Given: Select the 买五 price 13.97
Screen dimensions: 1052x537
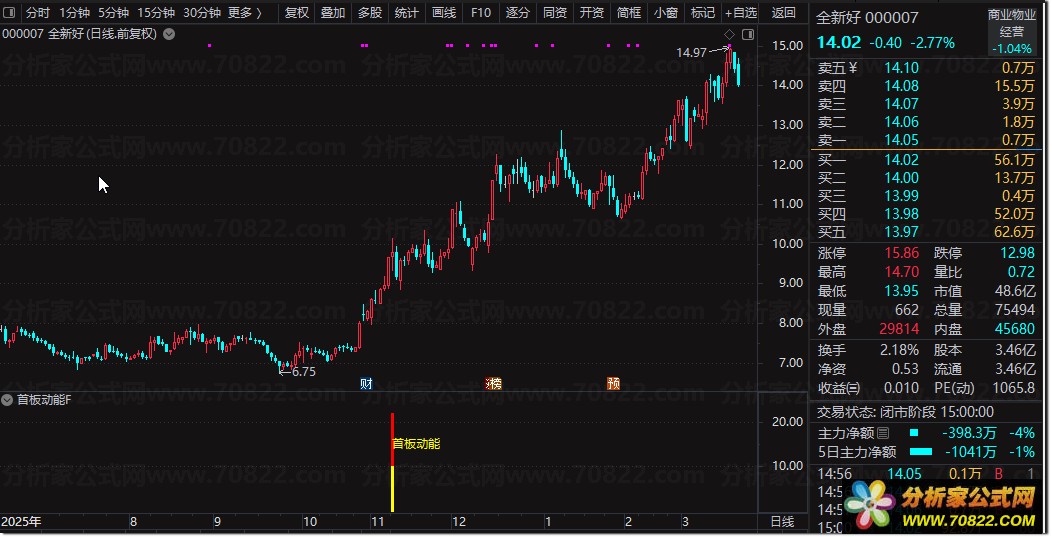Looking at the screenshot, I should pyautogui.click(x=901, y=232).
